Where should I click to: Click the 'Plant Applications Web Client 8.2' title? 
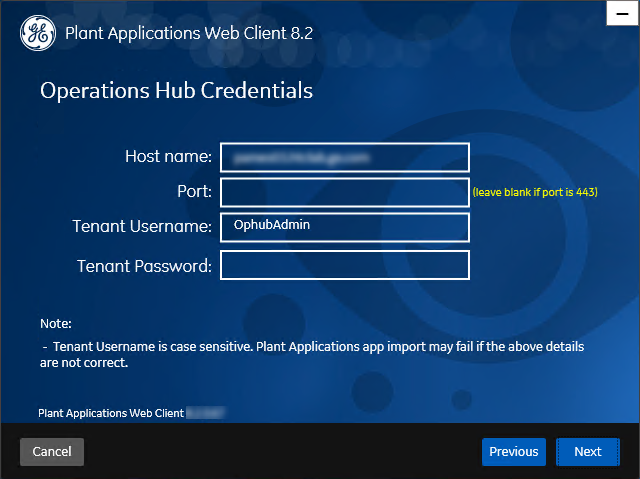click(x=189, y=33)
